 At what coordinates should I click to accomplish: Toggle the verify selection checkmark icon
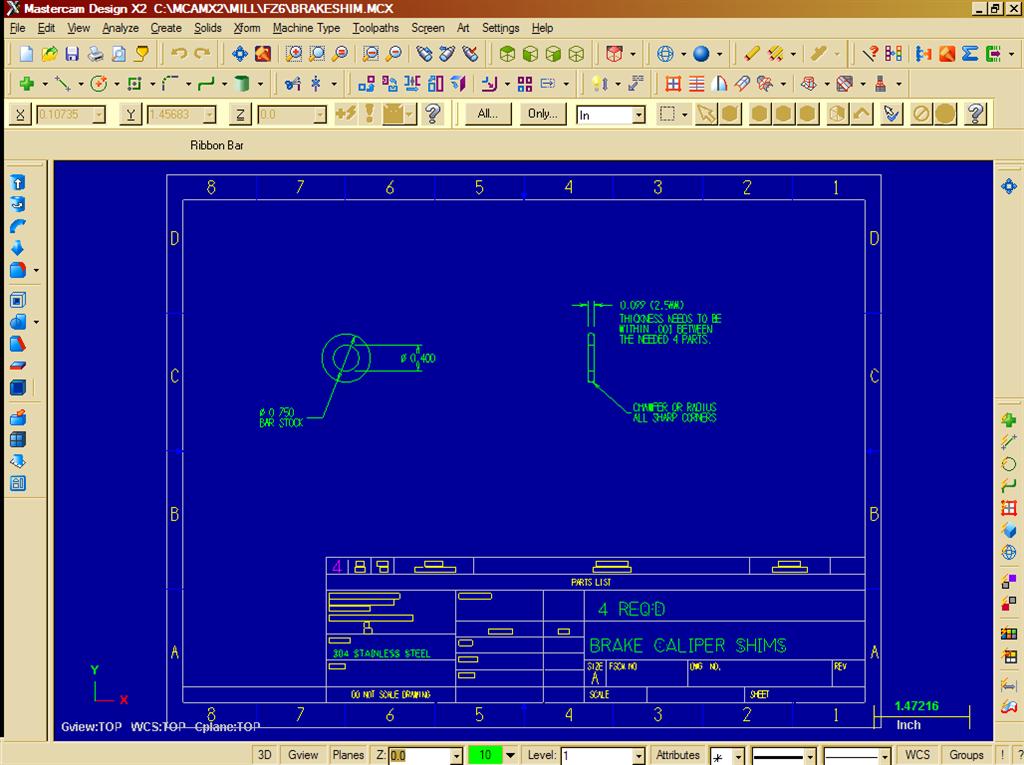click(891, 114)
